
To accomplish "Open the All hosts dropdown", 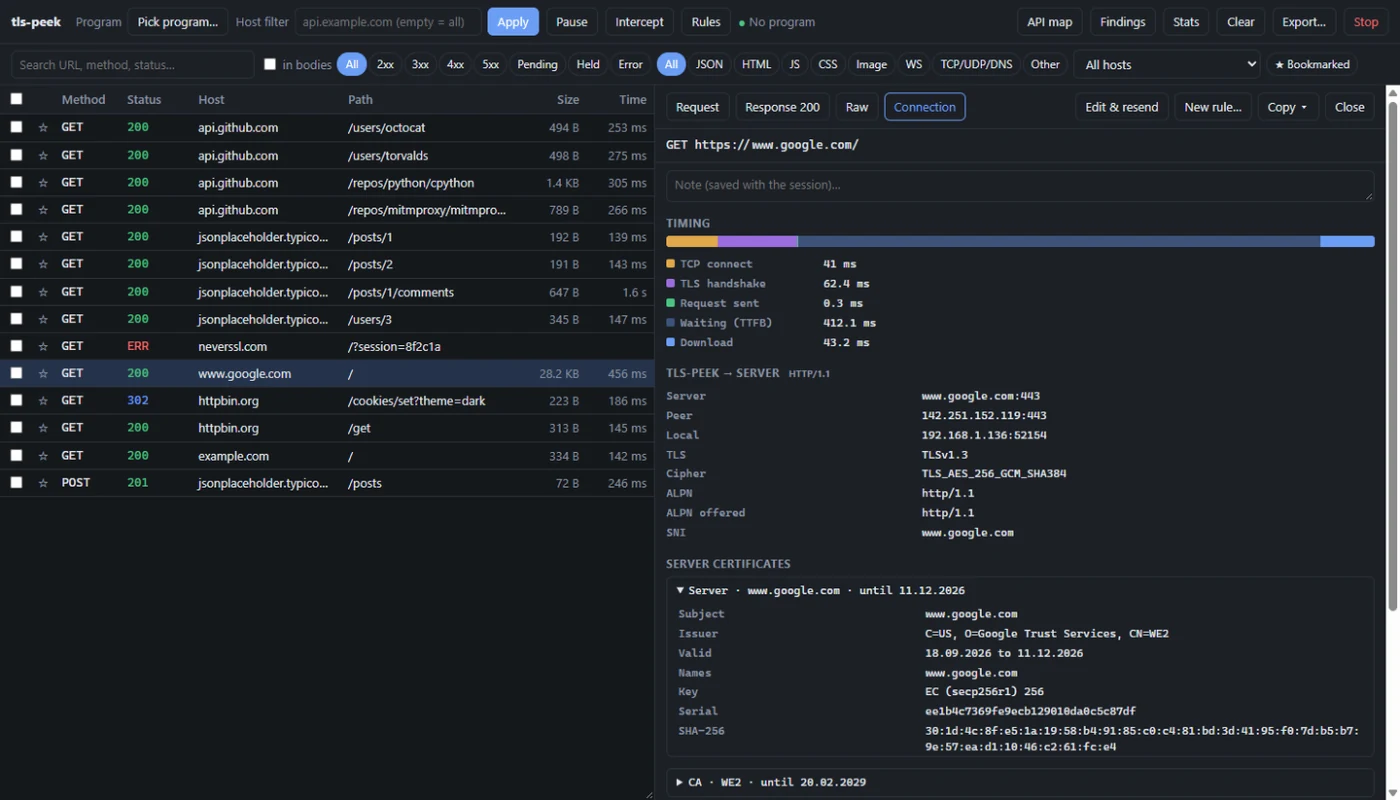I will [1167, 64].
